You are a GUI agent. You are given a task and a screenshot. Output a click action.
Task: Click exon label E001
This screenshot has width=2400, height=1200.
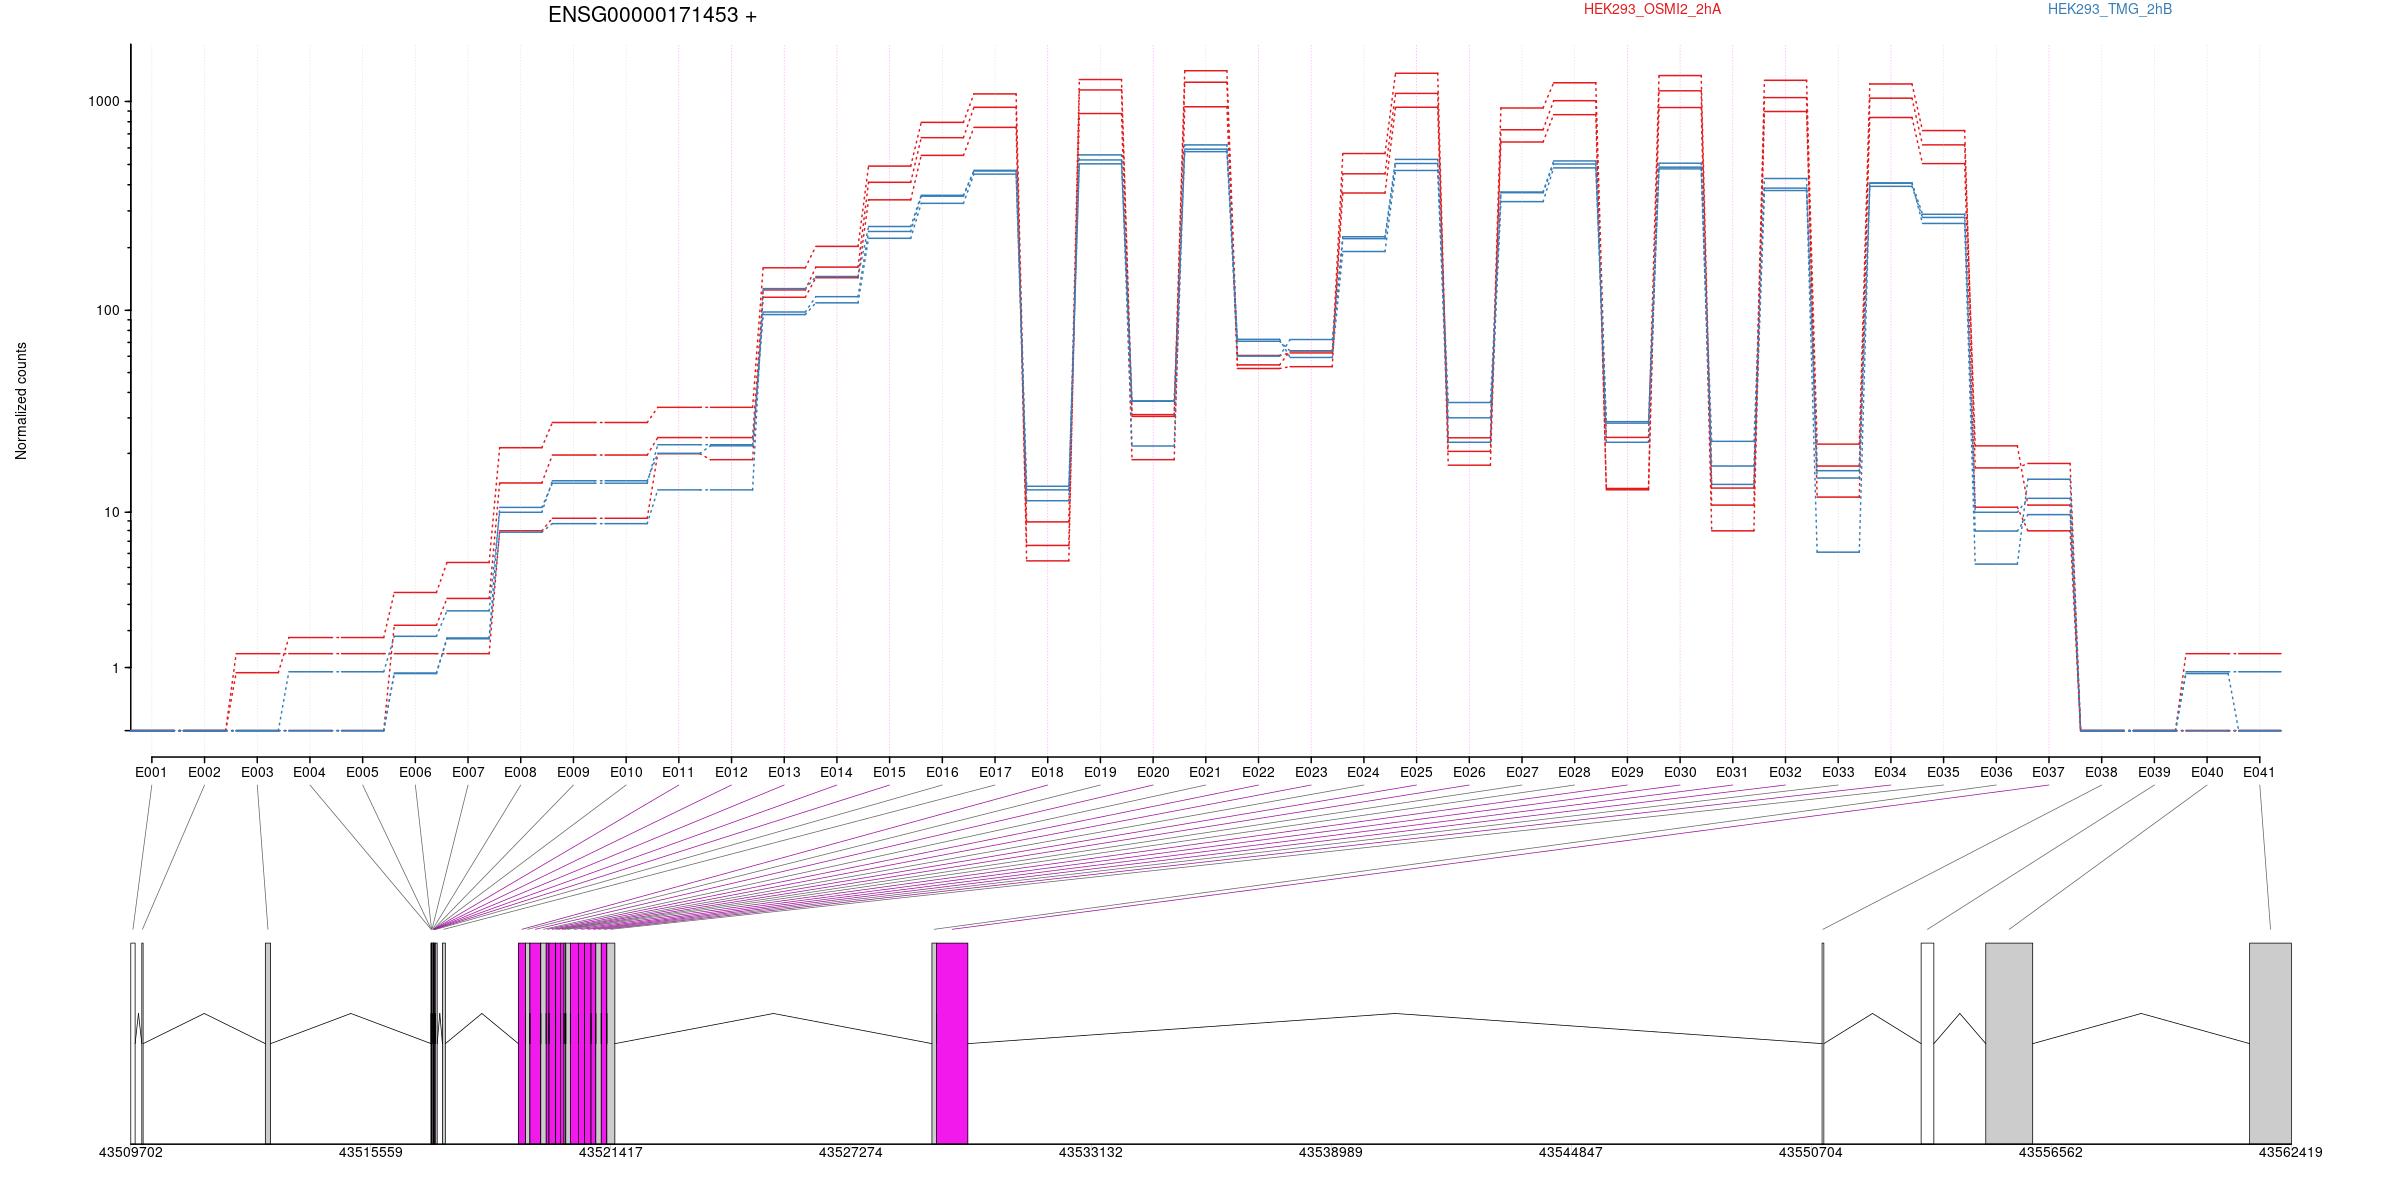click(151, 772)
